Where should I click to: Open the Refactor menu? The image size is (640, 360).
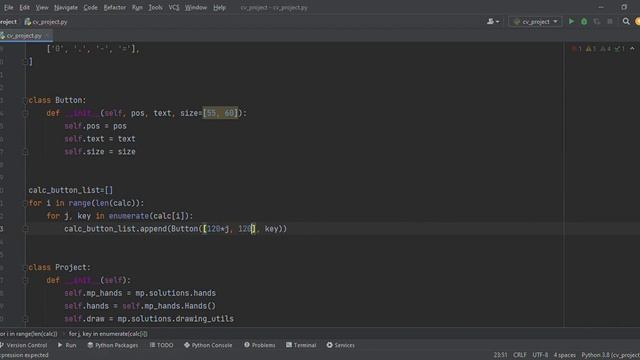click(x=115, y=7)
